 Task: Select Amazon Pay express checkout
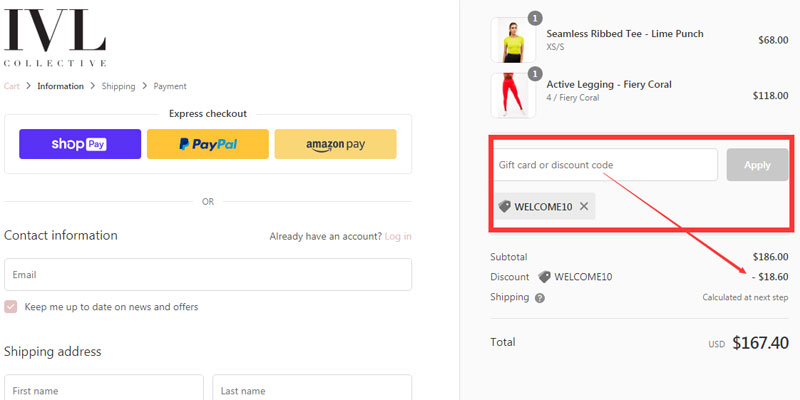tap(335, 144)
